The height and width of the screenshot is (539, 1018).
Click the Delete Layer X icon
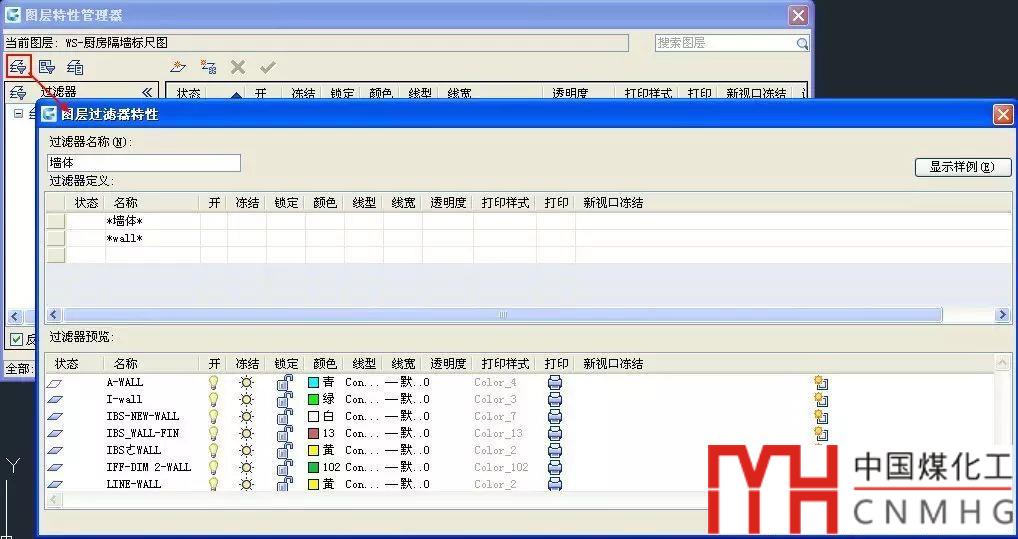[x=238, y=66]
